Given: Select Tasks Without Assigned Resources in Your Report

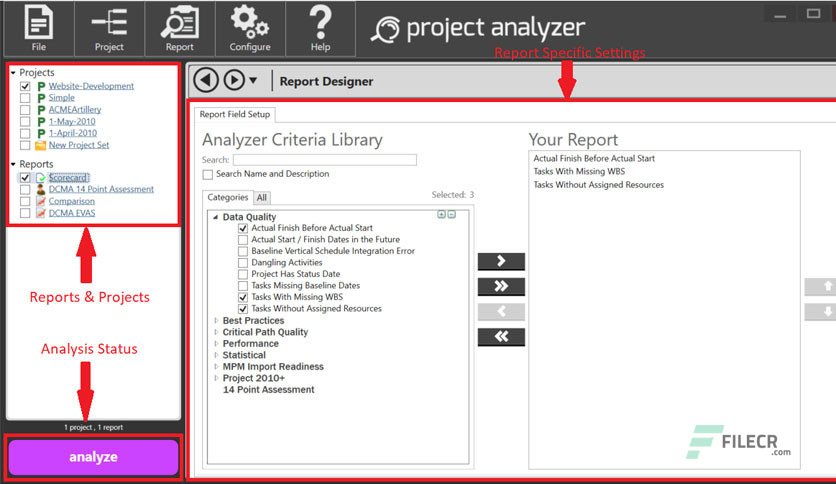Looking at the screenshot, I should (x=598, y=185).
